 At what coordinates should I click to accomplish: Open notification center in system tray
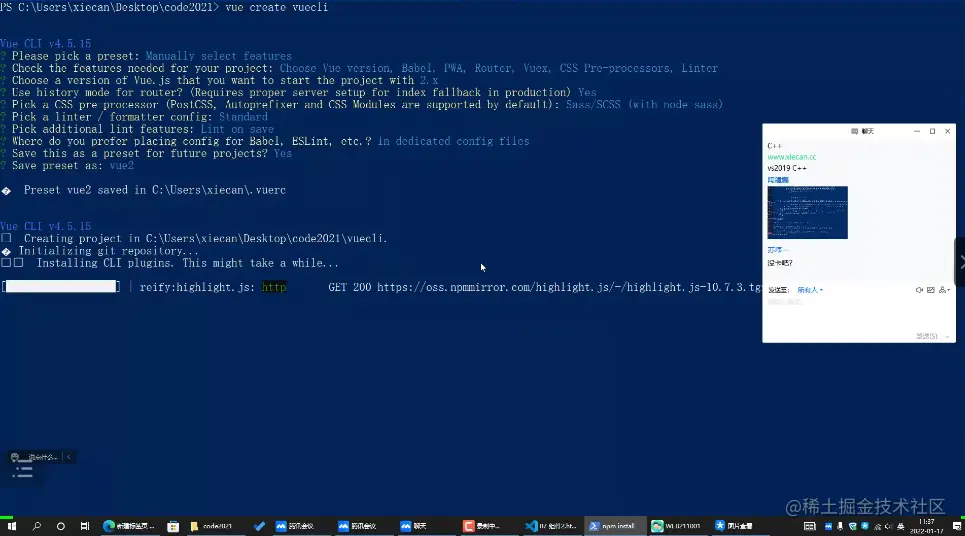pyautogui.click(x=957, y=526)
